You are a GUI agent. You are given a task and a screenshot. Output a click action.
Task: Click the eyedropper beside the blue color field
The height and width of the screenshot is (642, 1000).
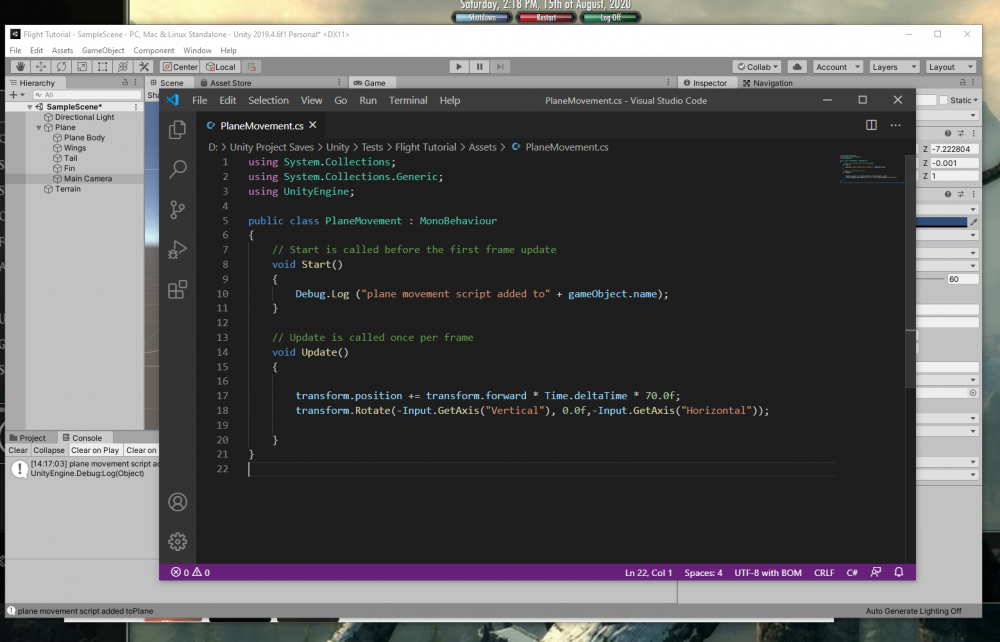973,222
